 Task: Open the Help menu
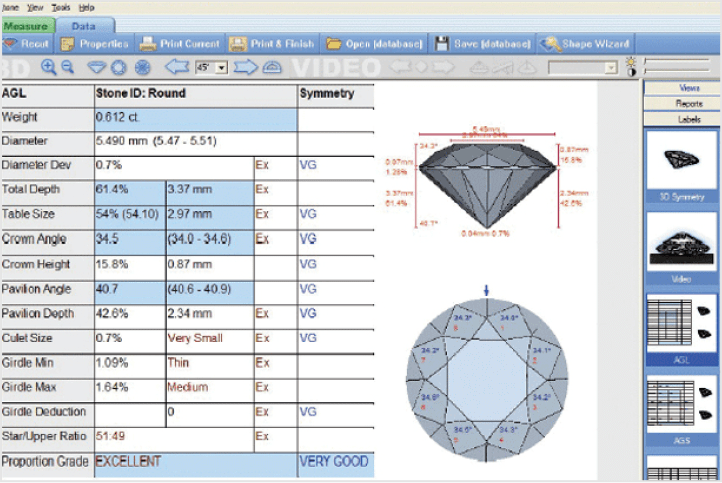click(x=86, y=6)
